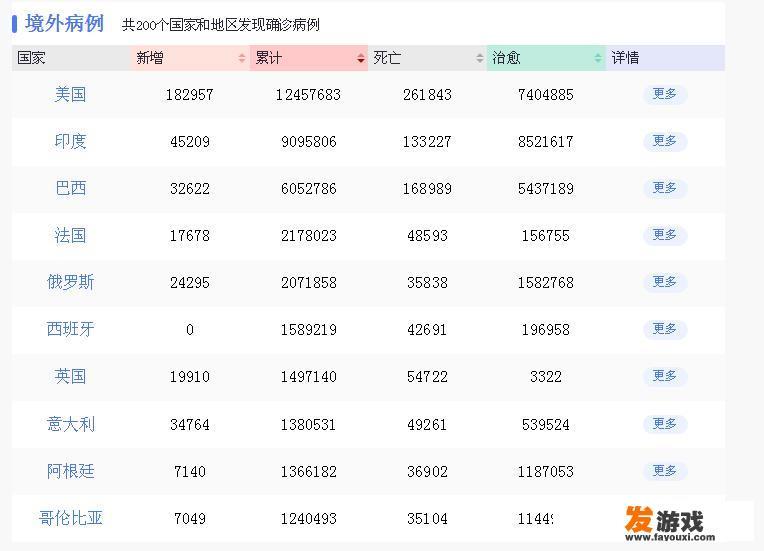Image resolution: width=764 pixels, height=551 pixels.
Task: Open 更多 details for 印度
Action: click(665, 141)
